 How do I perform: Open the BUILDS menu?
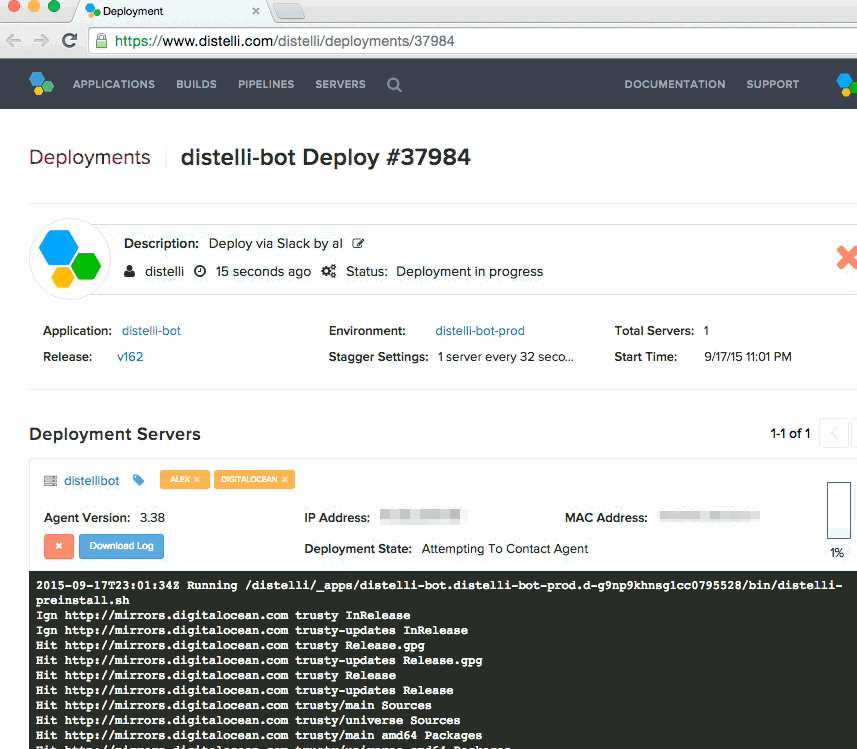tap(196, 84)
